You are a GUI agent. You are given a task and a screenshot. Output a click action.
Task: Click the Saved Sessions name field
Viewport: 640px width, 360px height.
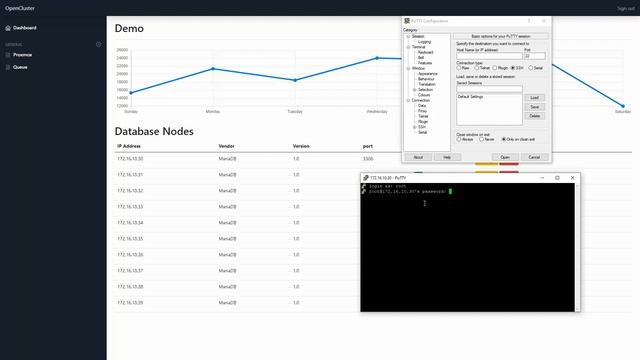489,89
